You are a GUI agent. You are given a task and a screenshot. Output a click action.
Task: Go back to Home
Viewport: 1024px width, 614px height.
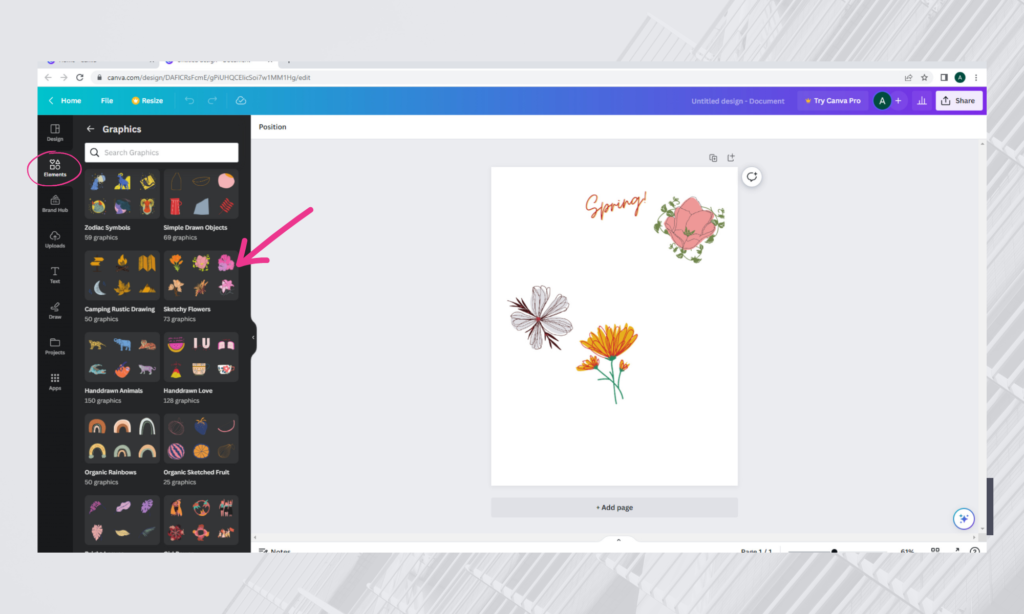[65, 101]
